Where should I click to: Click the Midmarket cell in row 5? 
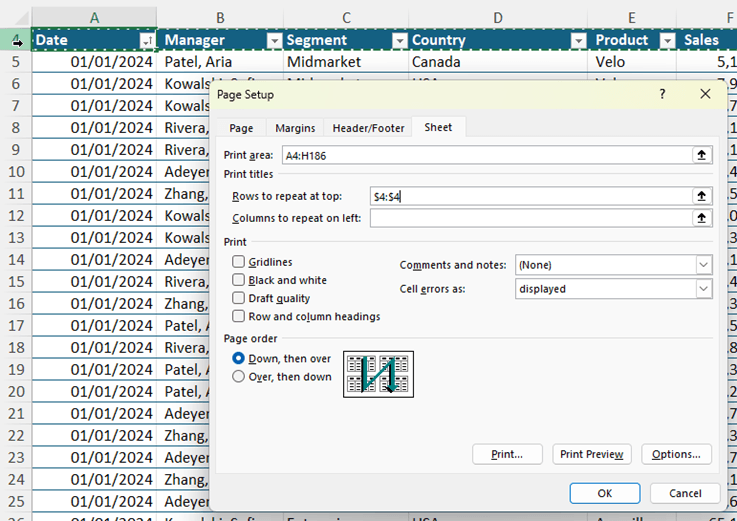346,62
